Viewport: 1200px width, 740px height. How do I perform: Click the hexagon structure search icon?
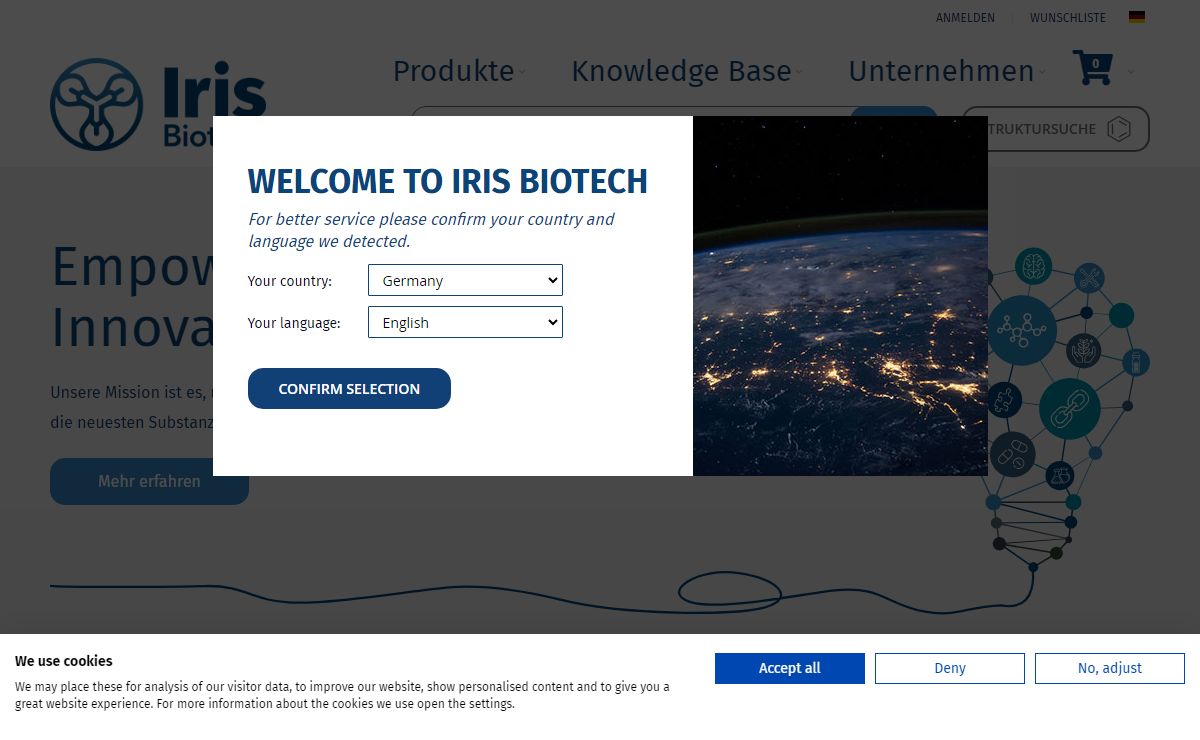tap(1119, 129)
